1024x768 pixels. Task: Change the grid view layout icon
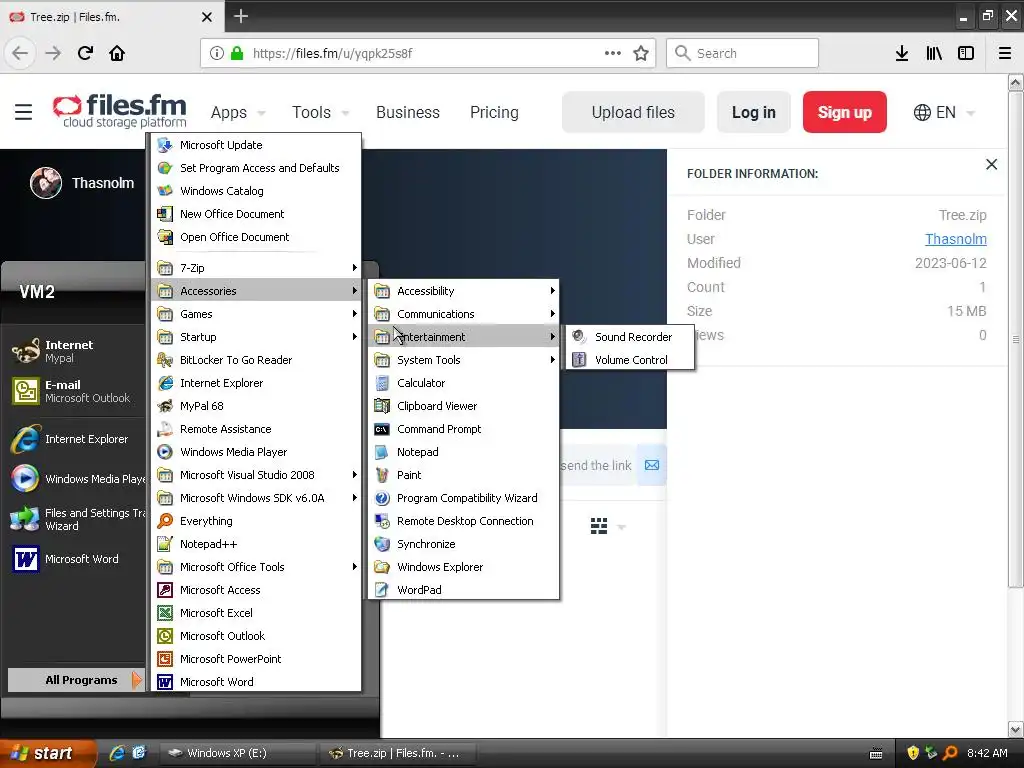599,526
